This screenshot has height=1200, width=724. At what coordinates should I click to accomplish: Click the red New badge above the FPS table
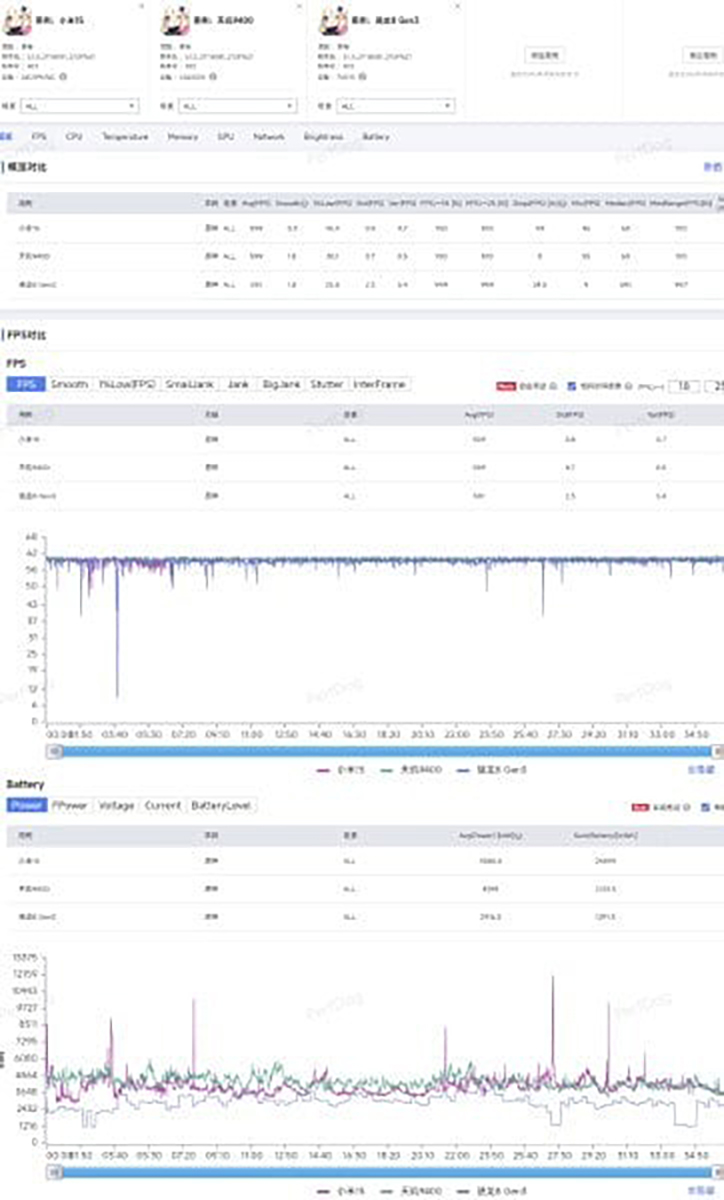505,386
